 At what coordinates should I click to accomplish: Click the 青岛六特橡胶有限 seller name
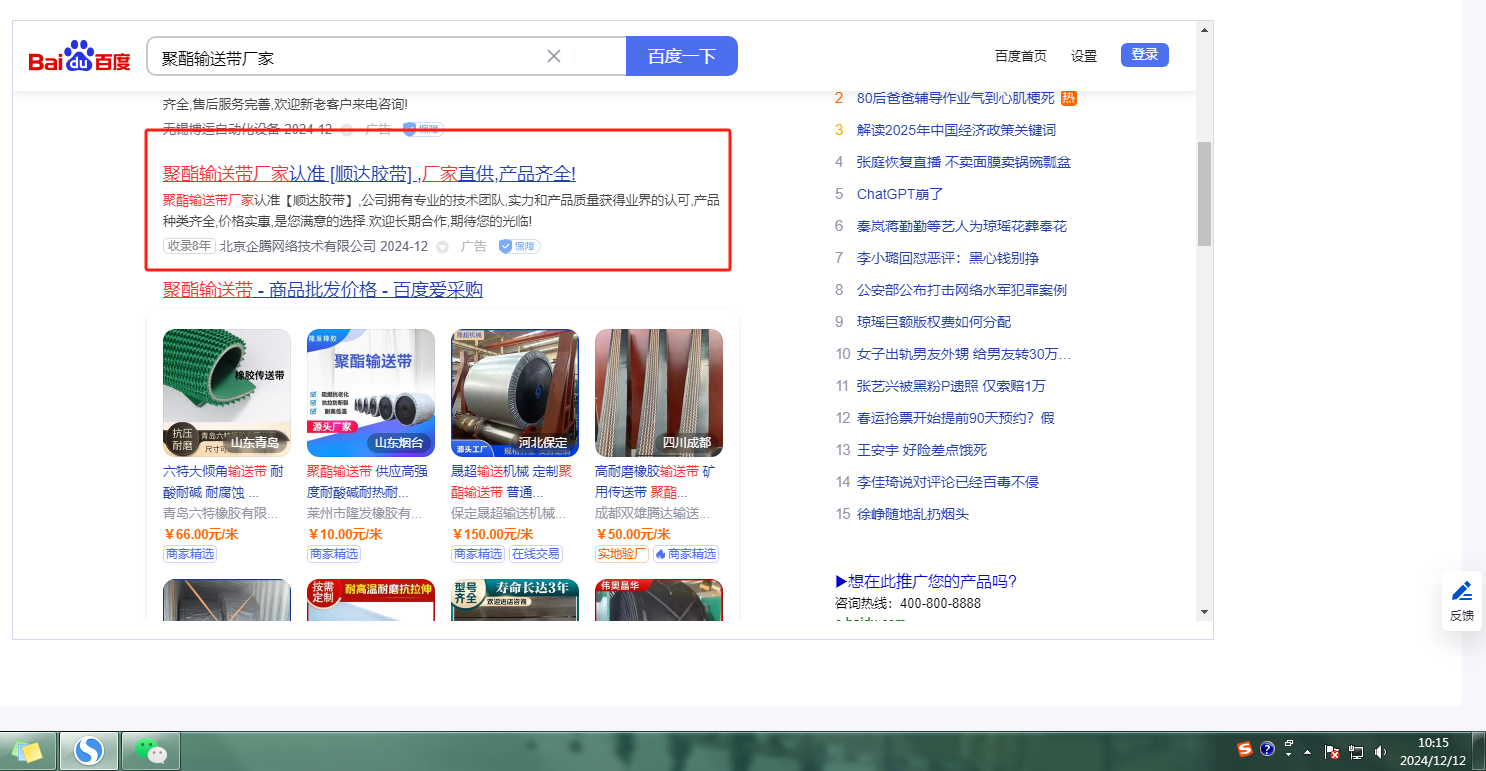pos(221,513)
